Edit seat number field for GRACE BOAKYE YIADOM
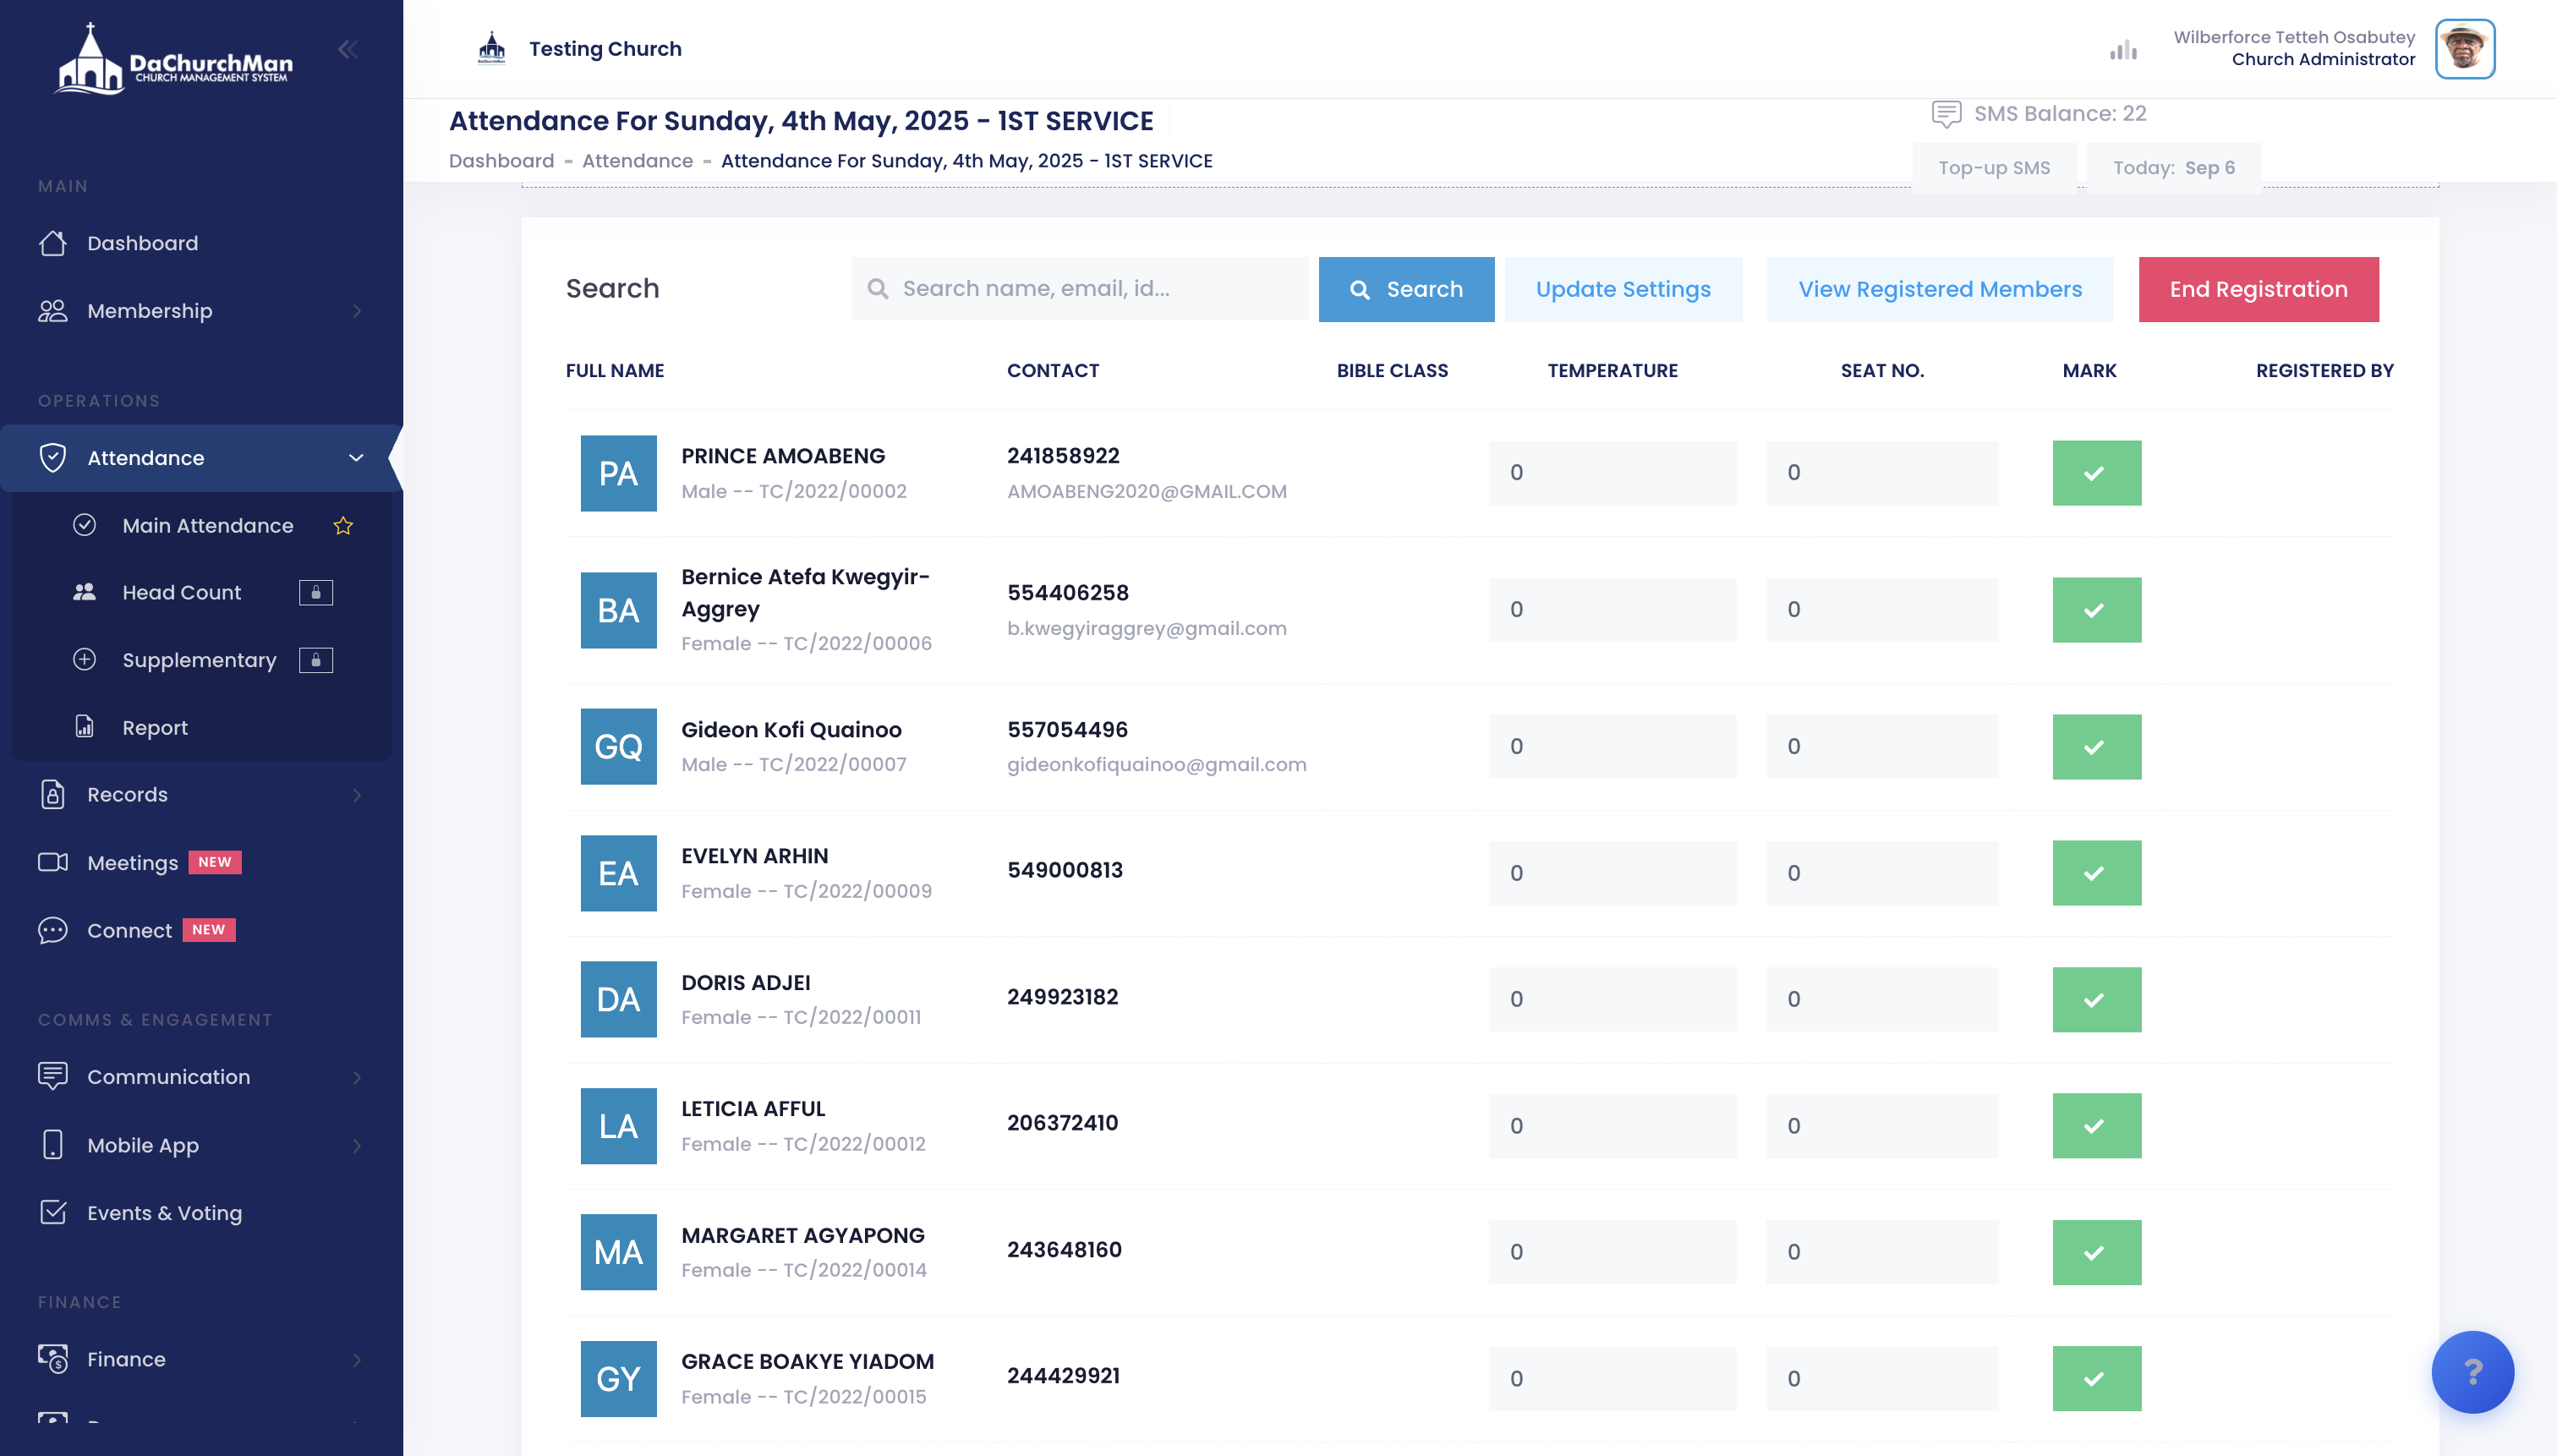This screenshot has width=2557, height=1456. click(x=1882, y=1379)
